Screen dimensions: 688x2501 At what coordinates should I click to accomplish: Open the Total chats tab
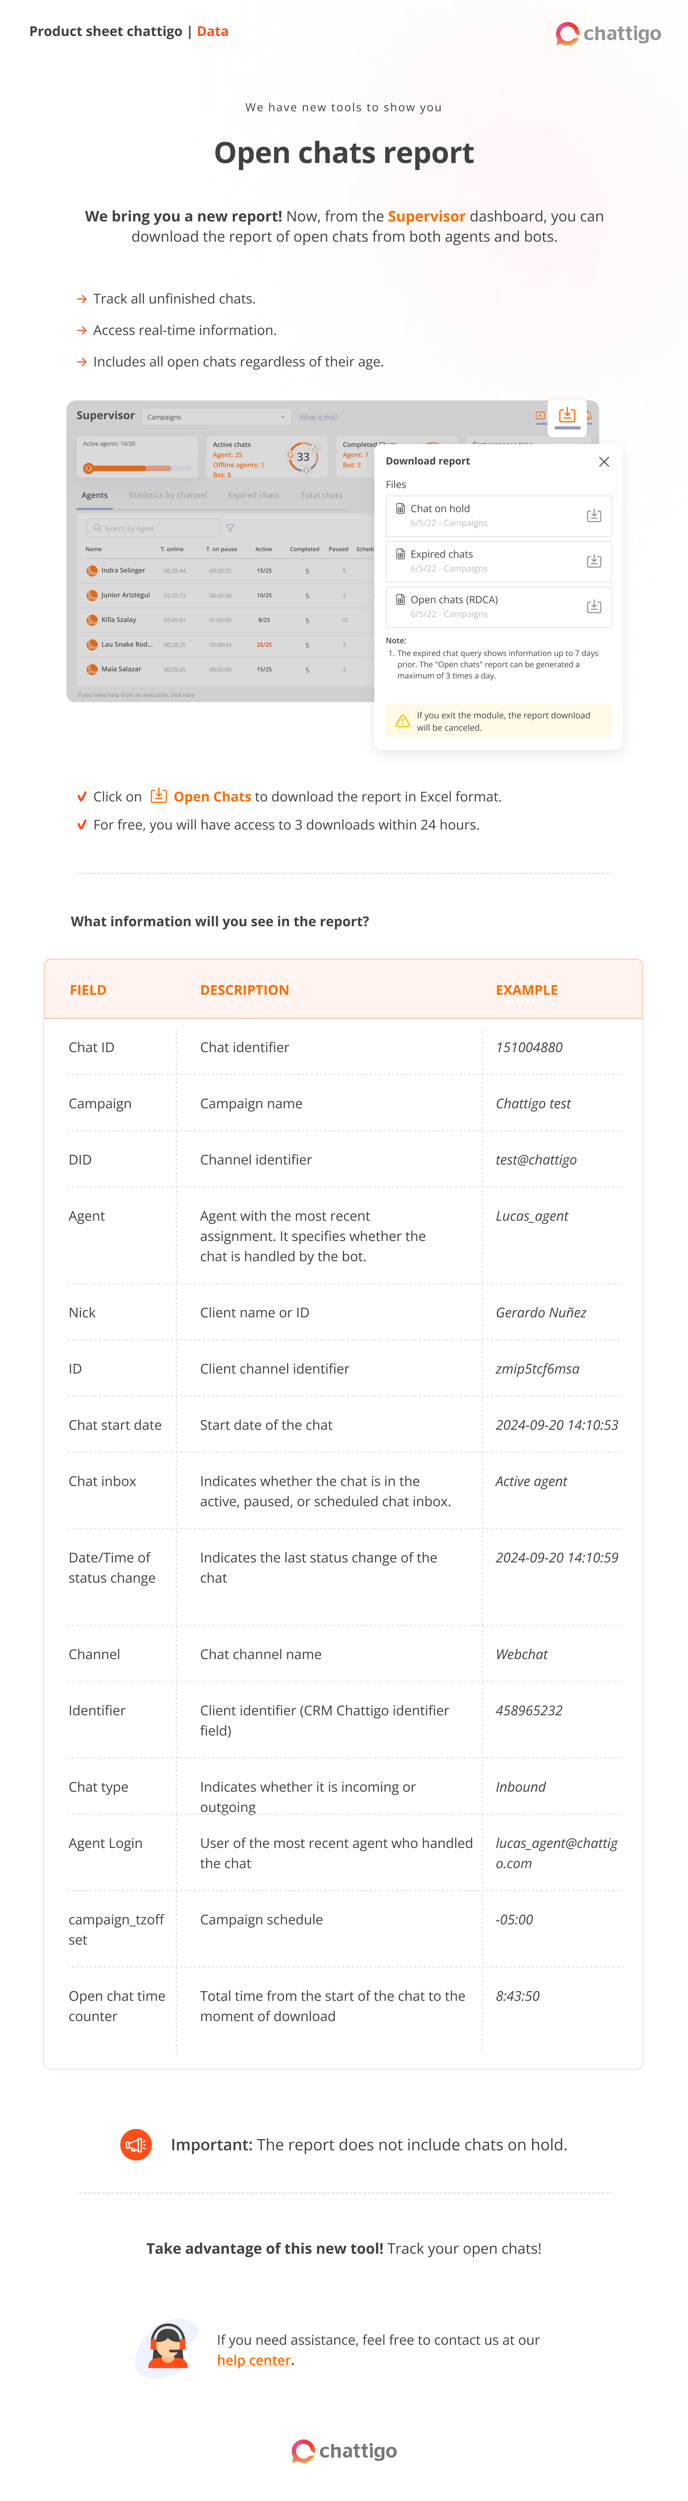[x=321, y=495]
